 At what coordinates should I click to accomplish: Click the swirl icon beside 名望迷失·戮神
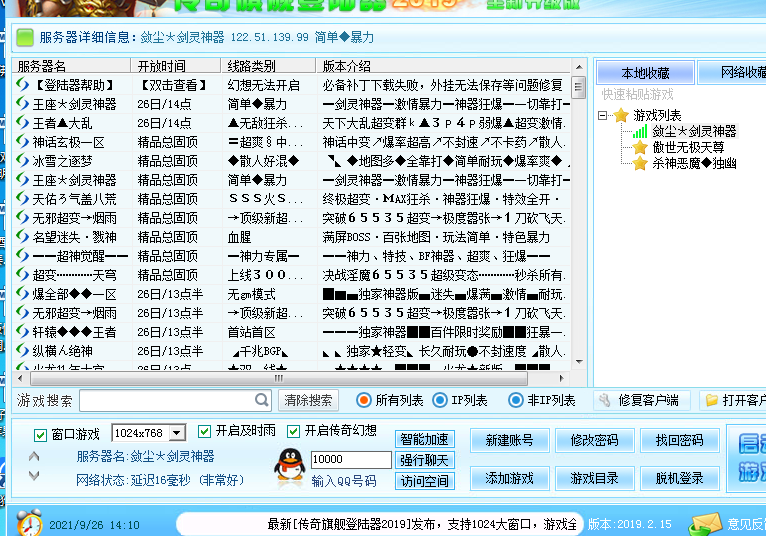coord(22,237)
